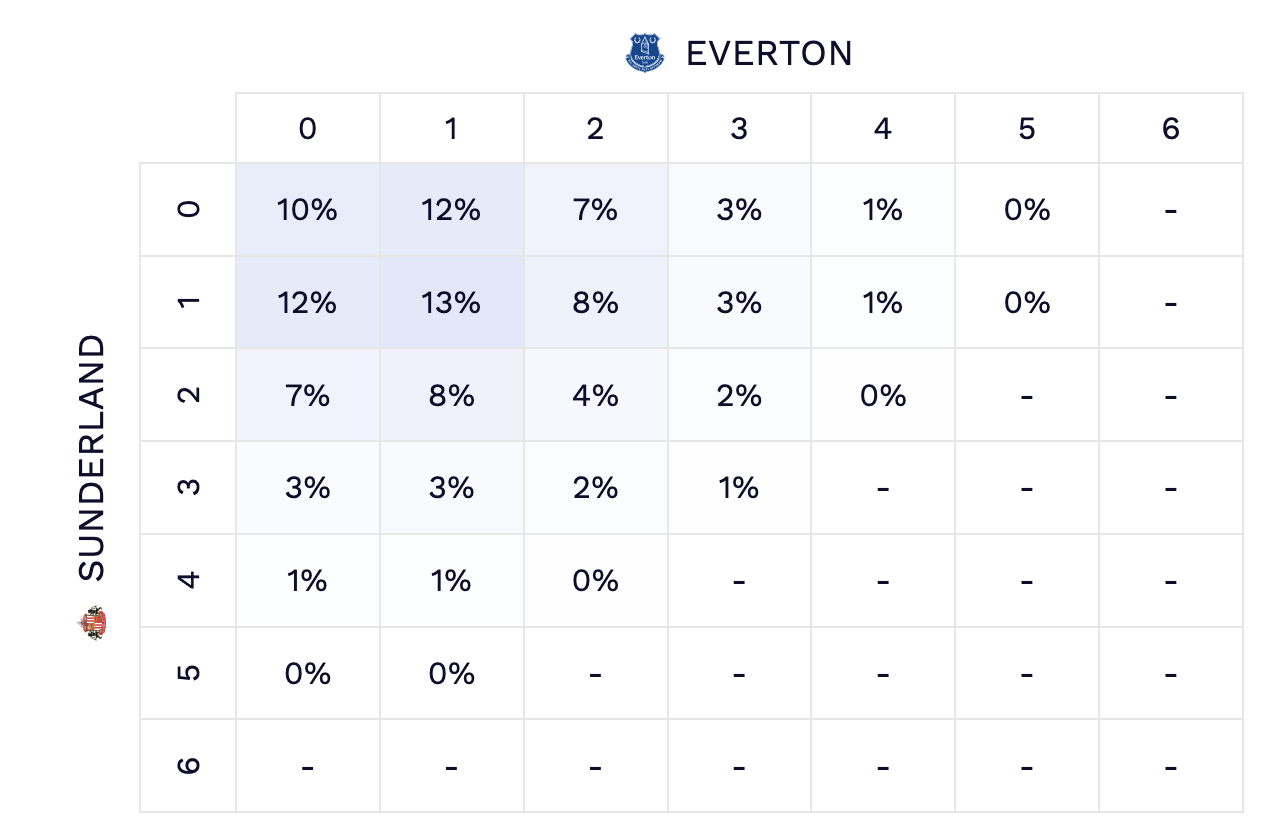The height and width of the screenshot is (836, 1268).
Task: Select Everton column header for 3 goals
Action: [x=739, y=128]
